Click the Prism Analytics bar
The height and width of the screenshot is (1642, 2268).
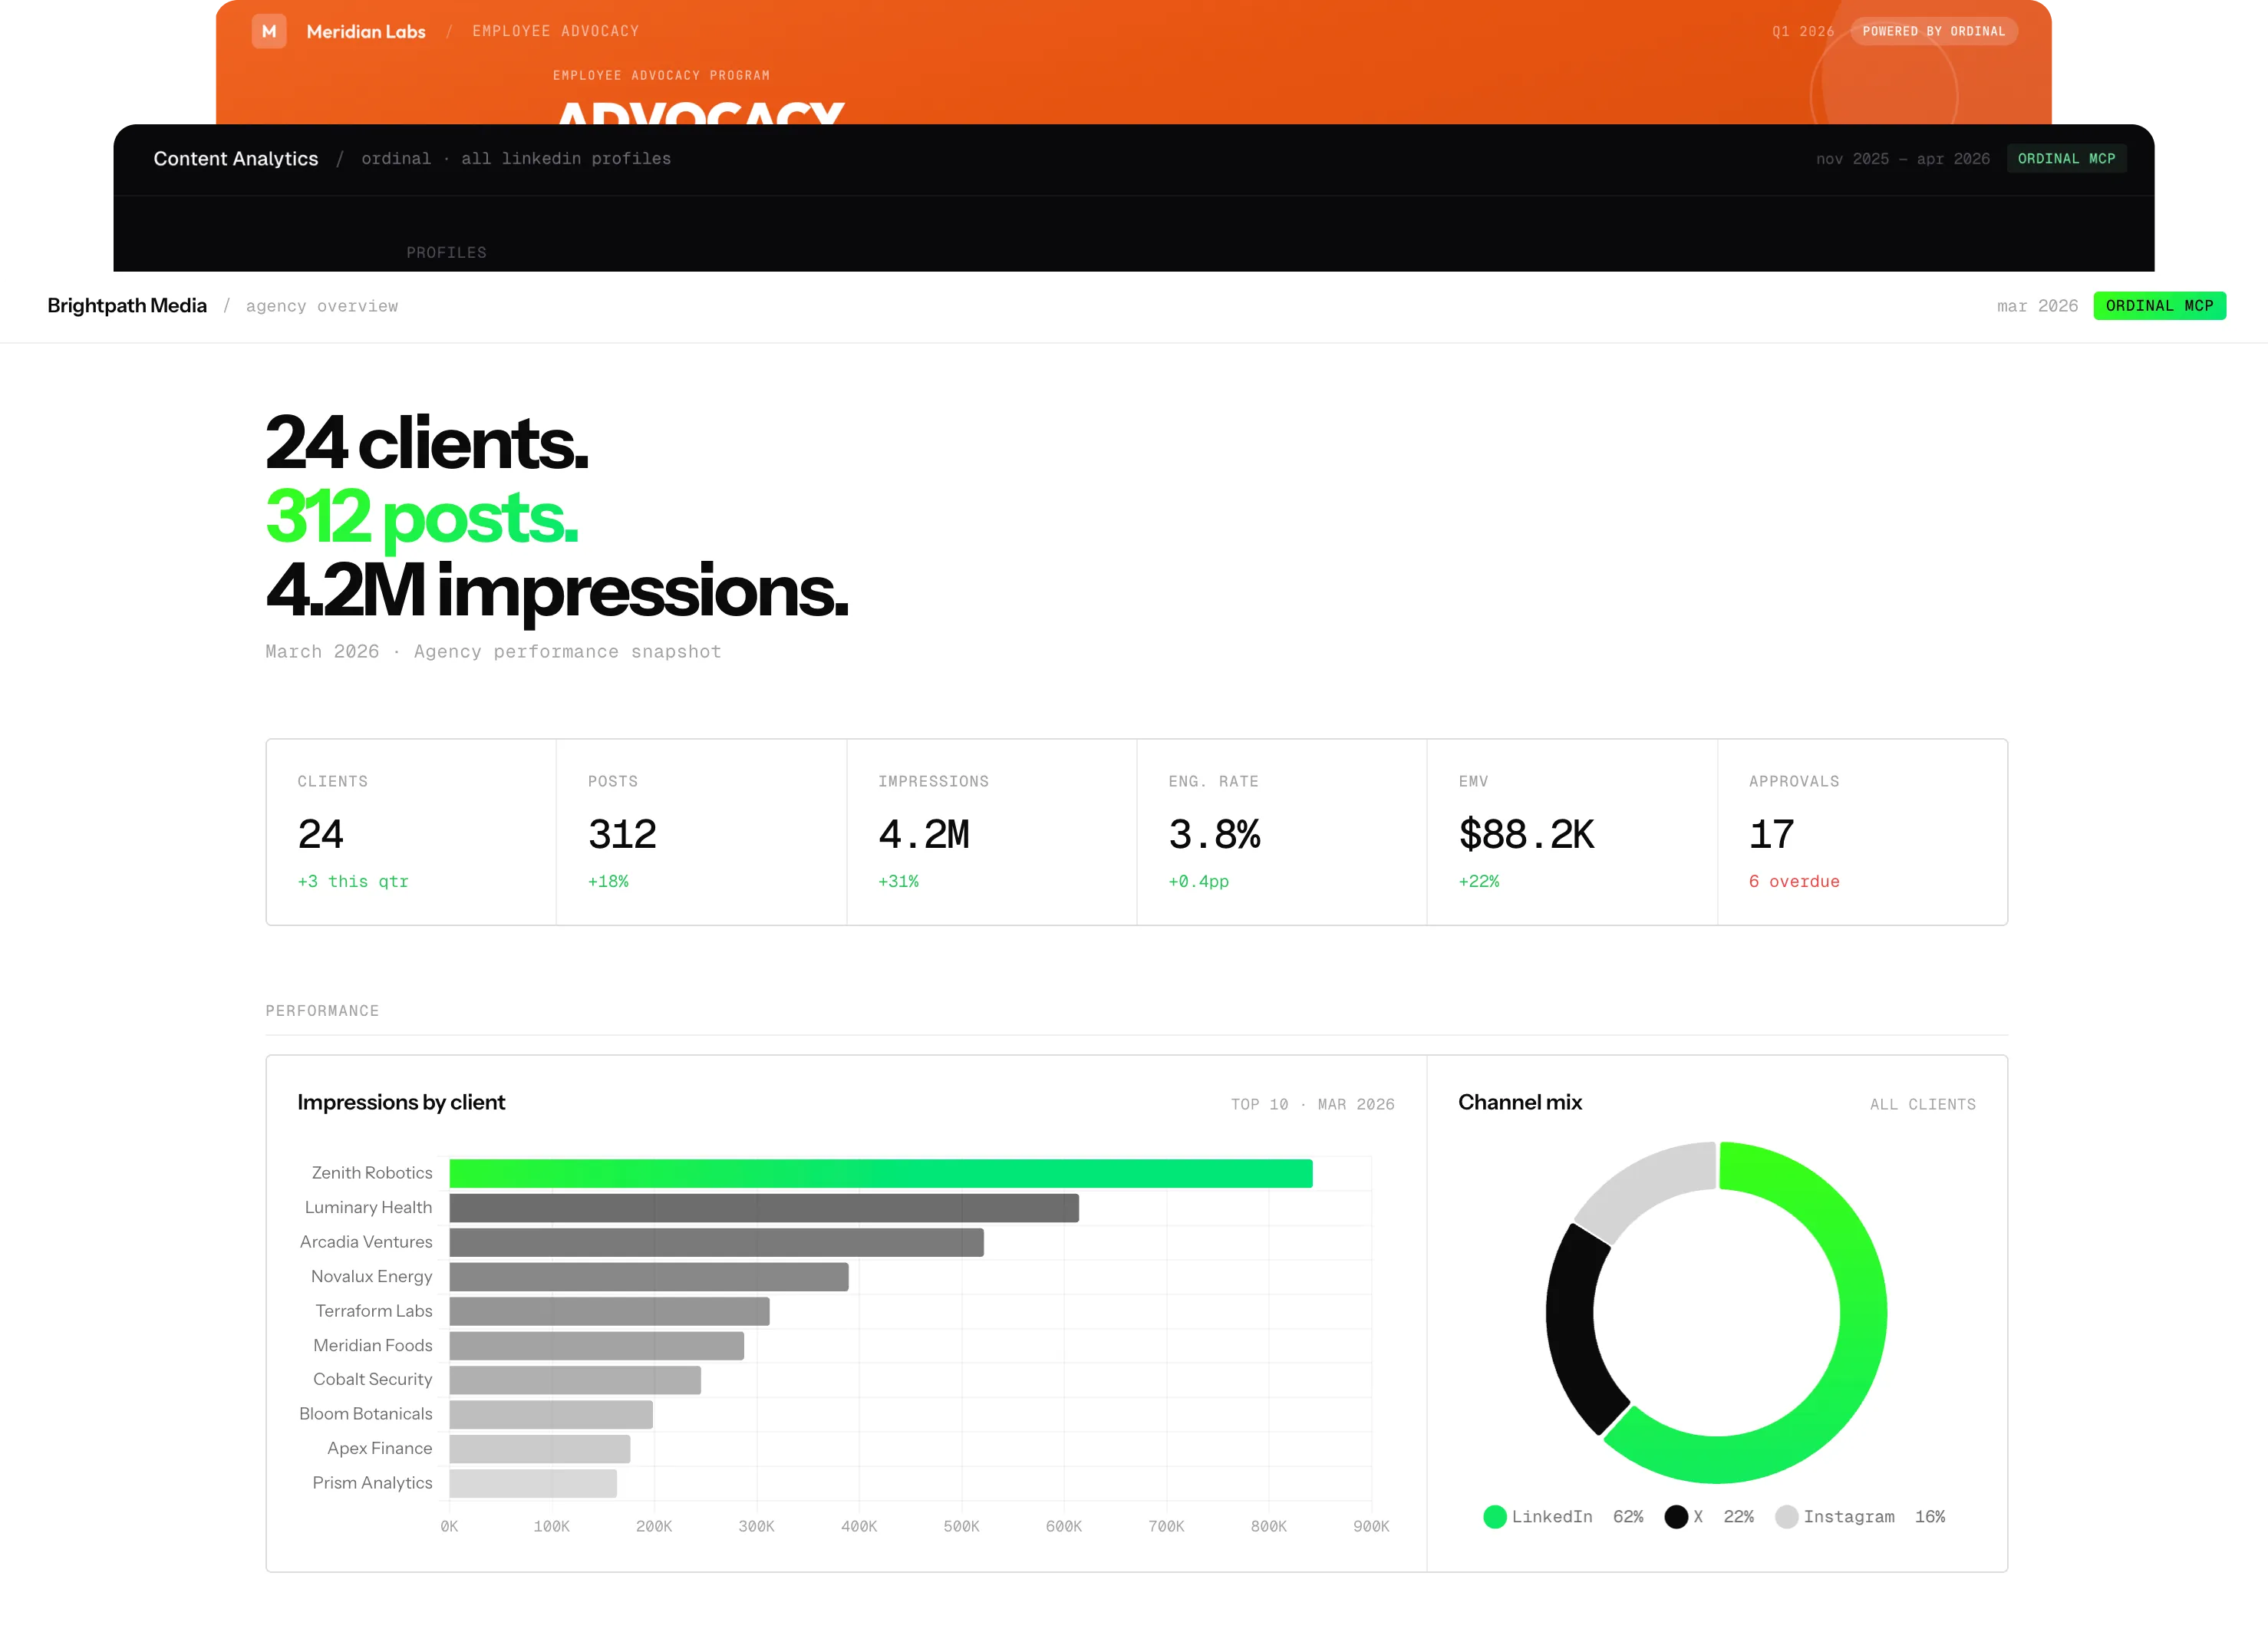coord(533,1483)
